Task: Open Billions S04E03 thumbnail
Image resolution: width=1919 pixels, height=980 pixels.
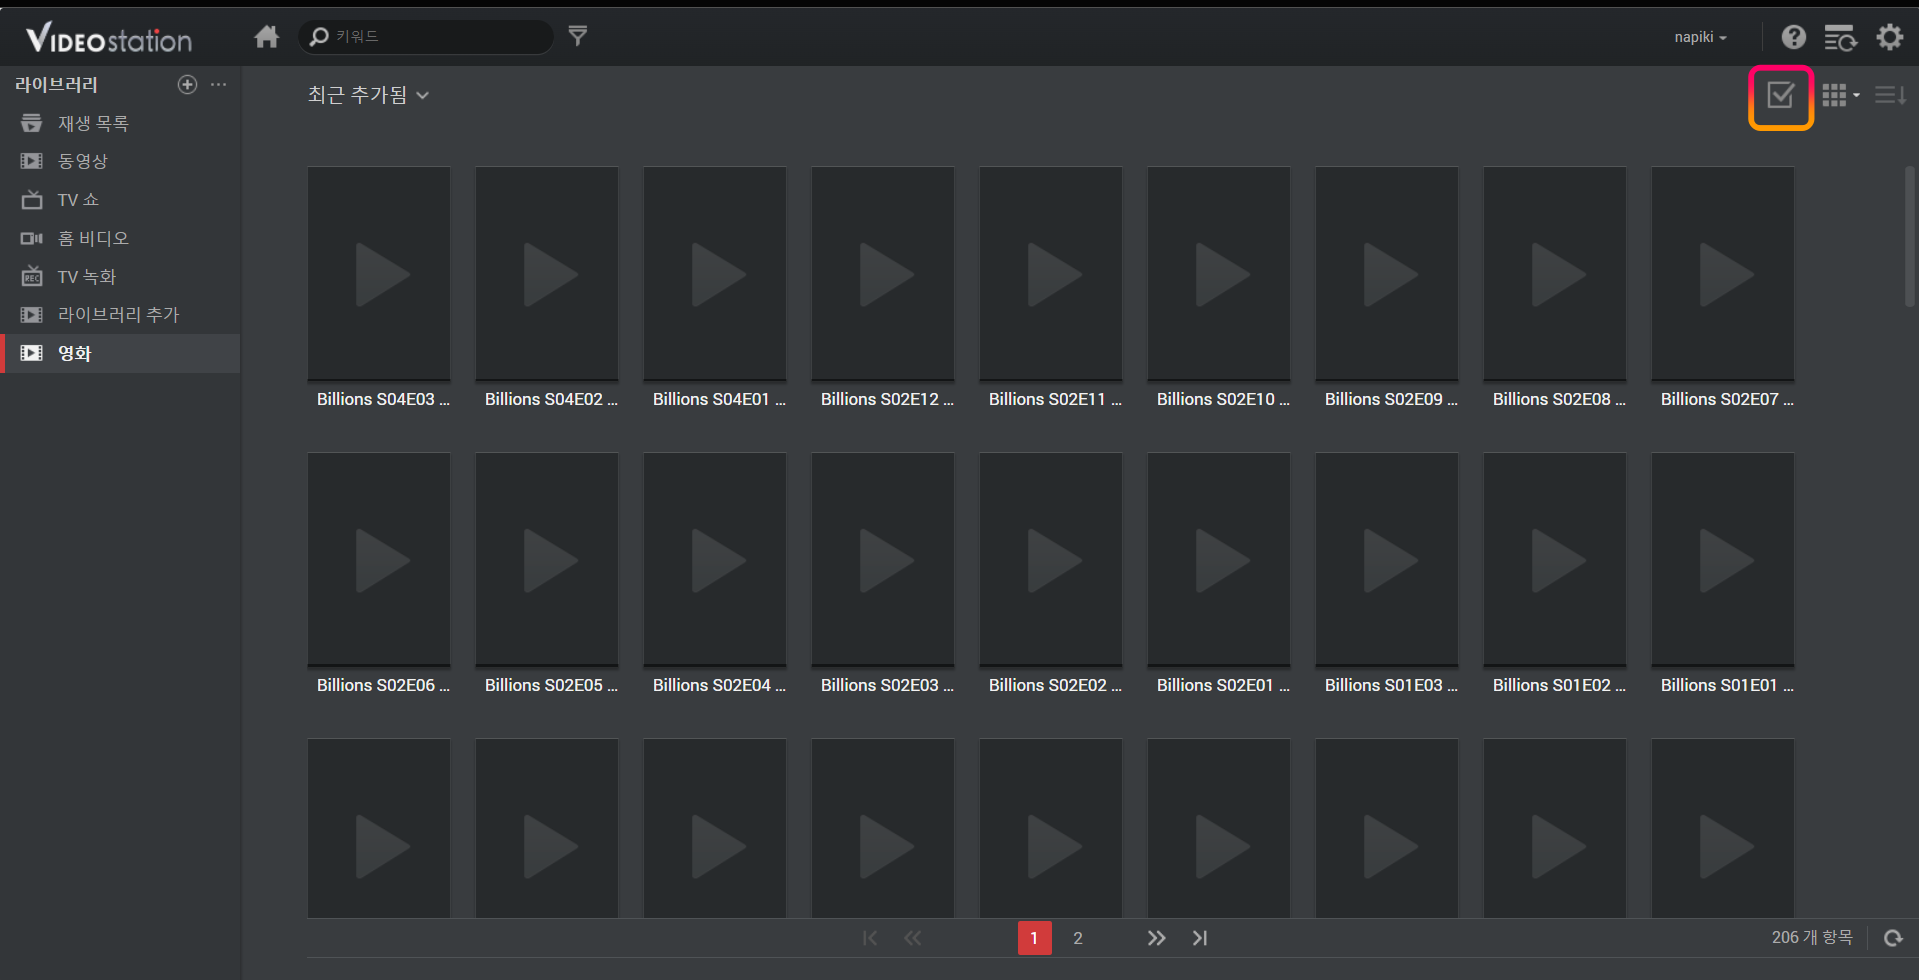Action: pyautogui.click(x=379, y=274)
